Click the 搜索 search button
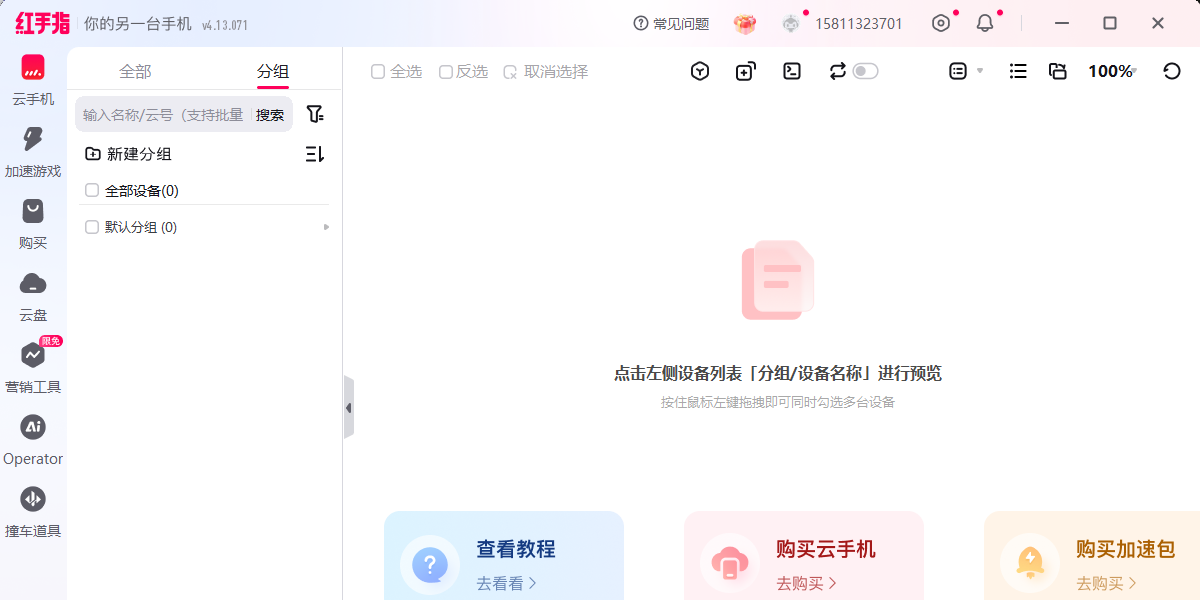 pos(270,115)
